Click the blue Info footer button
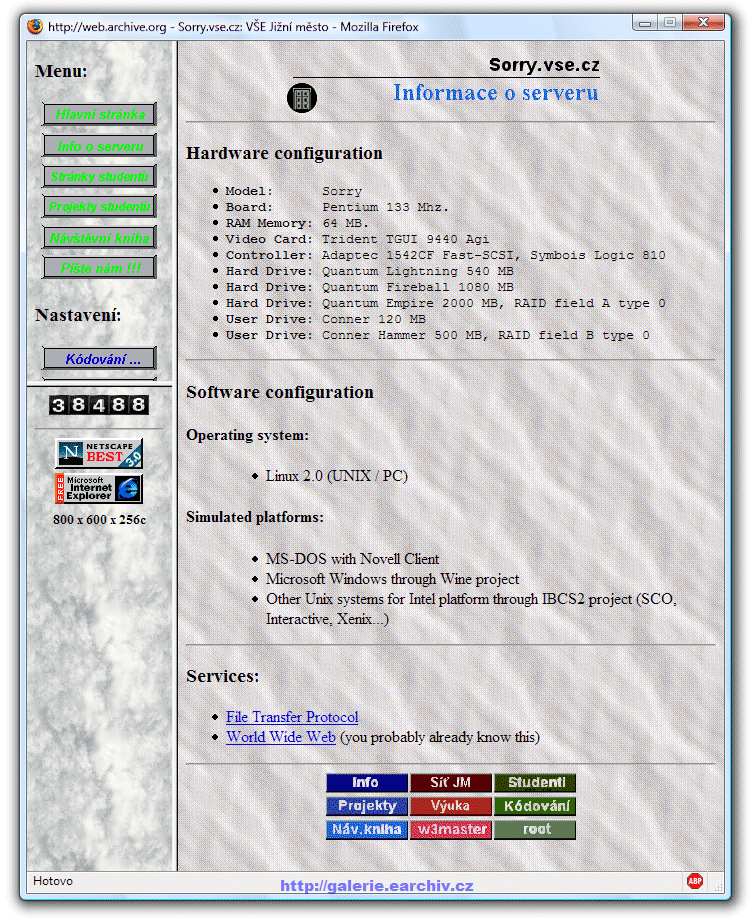Image resolution: width=754 pixels, height=924 pixels. [x=366, y=783]
